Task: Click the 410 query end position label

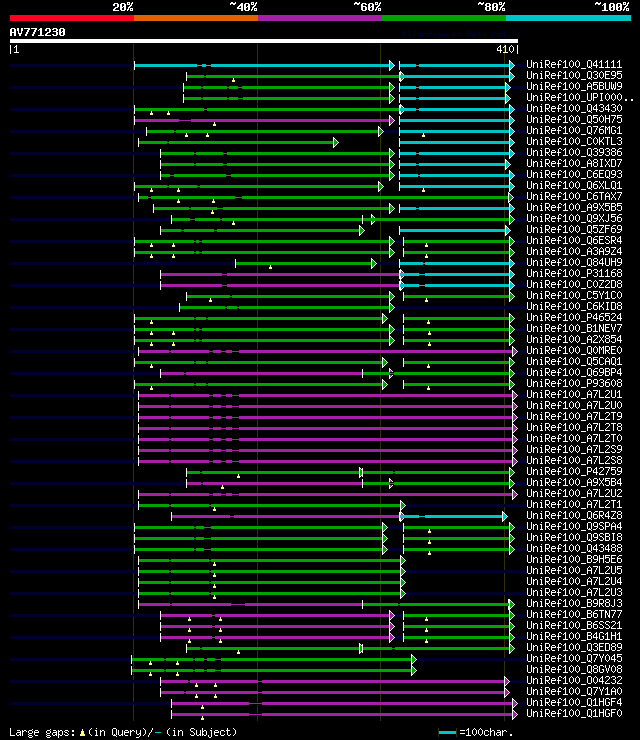Action: point(505,49)
